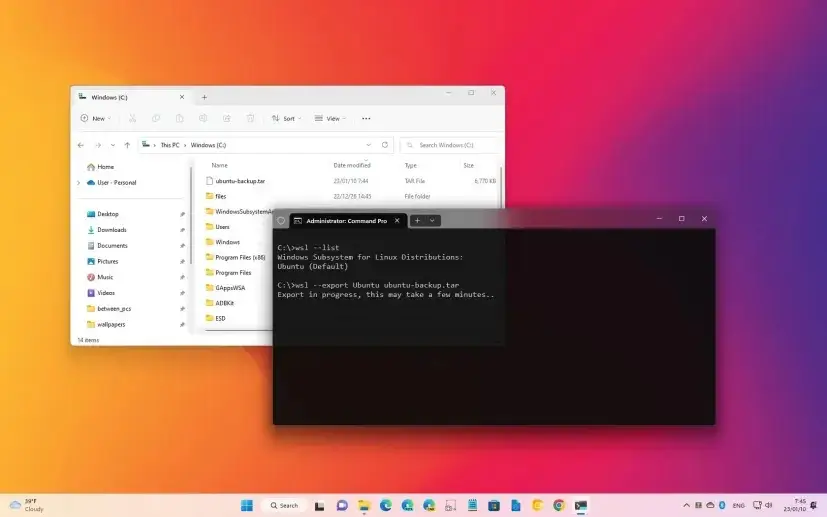Switch to Terminal via its taskbar icon

[581, 505]
